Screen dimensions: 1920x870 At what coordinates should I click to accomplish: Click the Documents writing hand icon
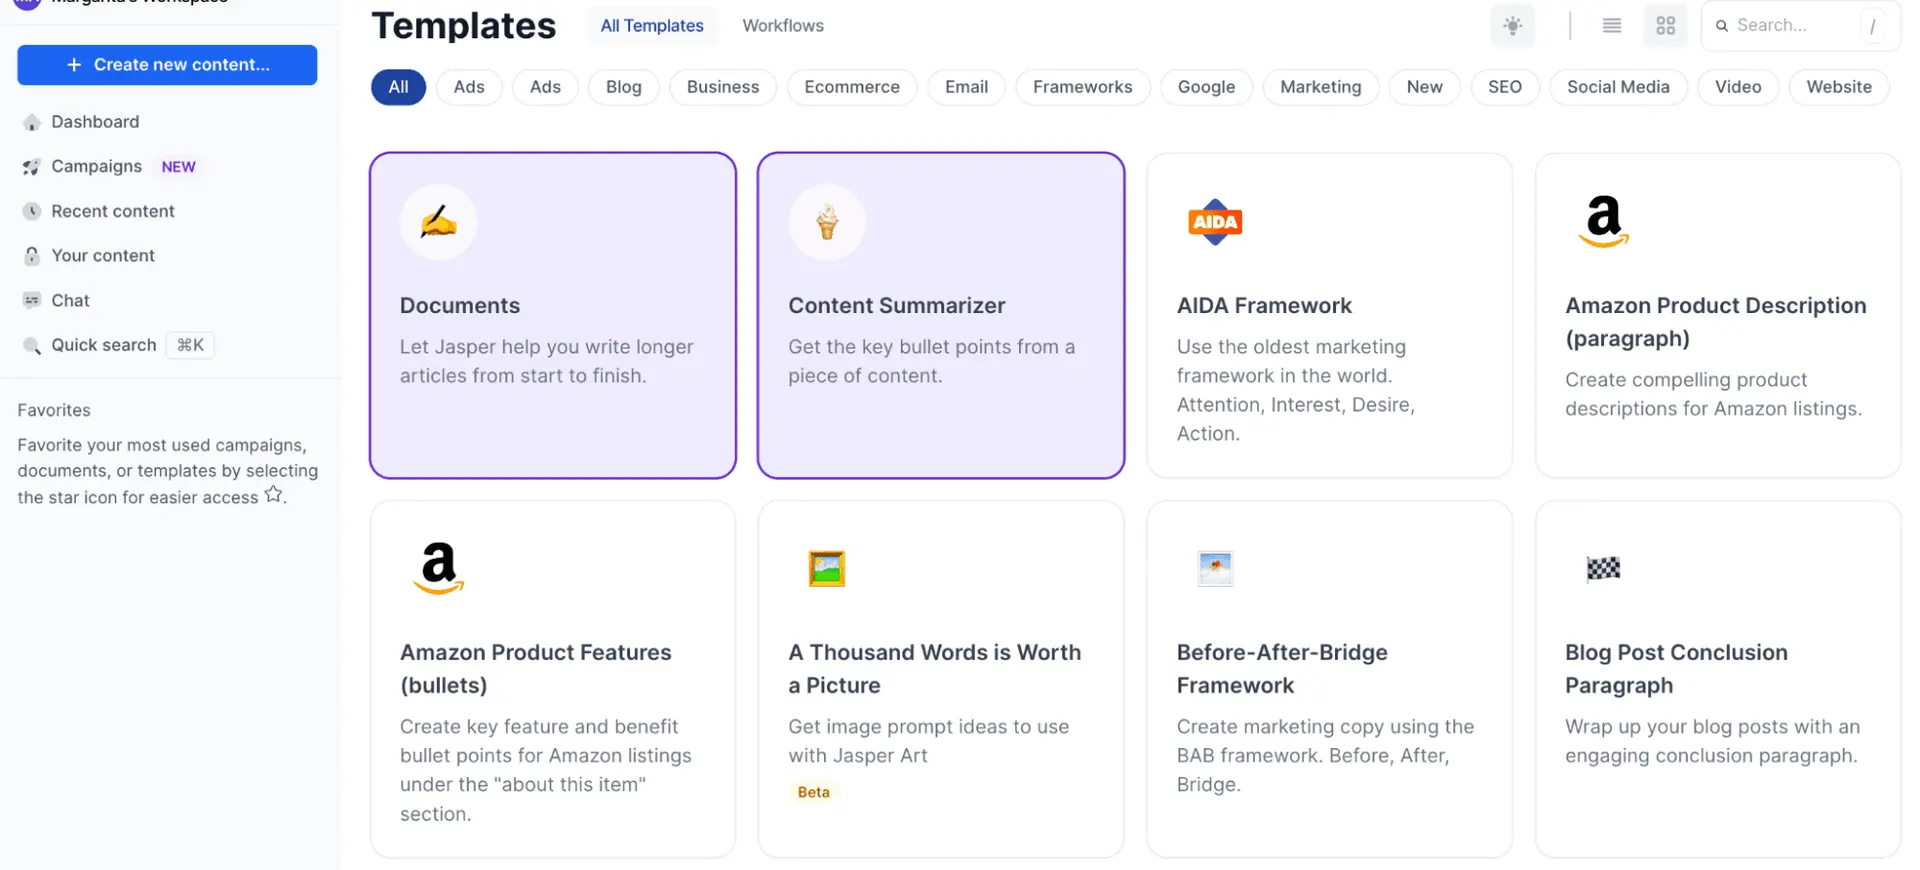438,222
